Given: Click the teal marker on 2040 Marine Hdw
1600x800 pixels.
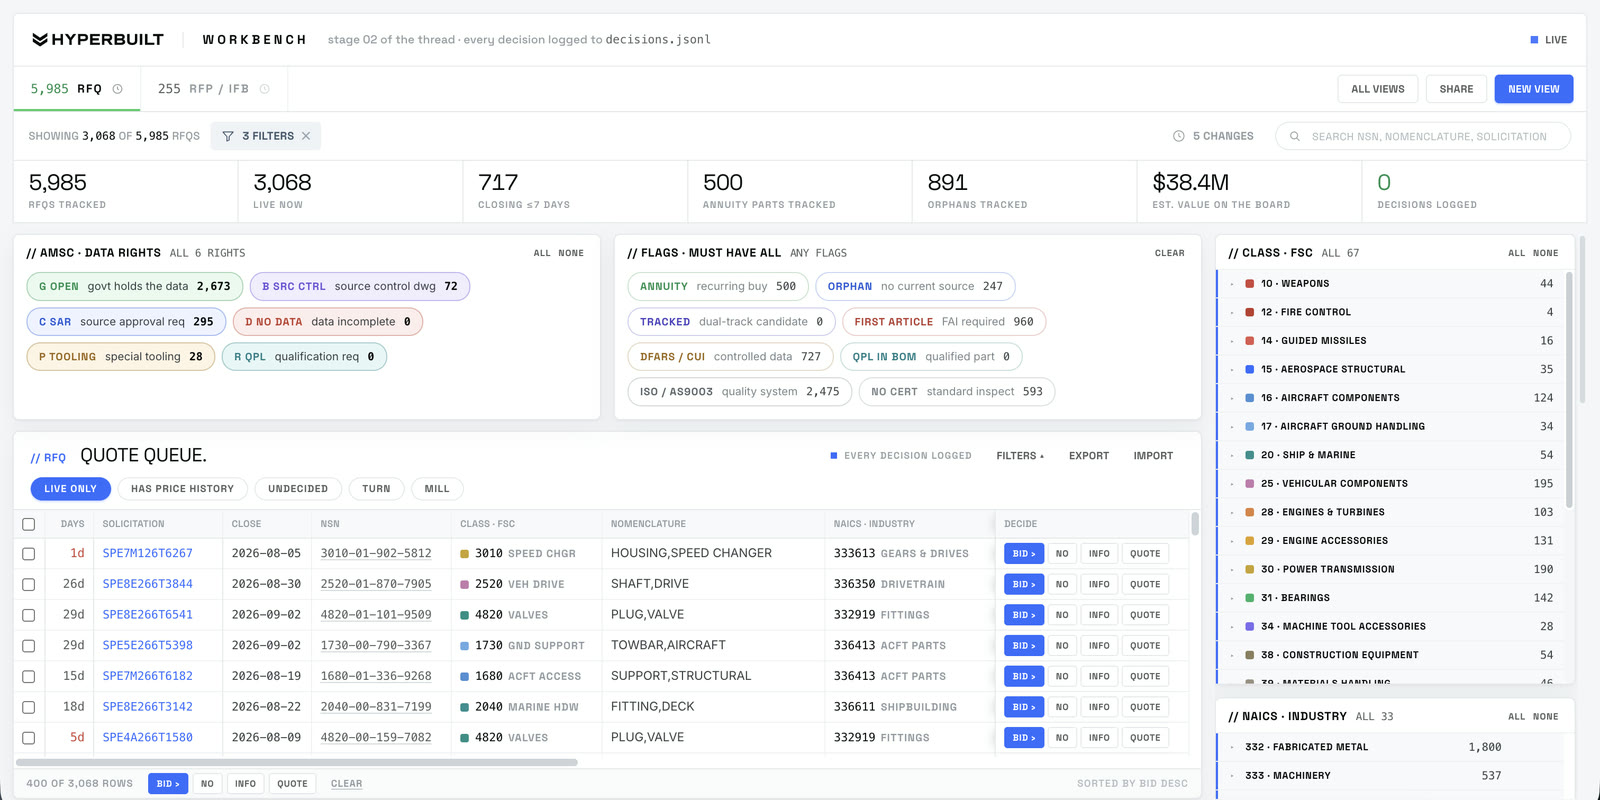Looking at the screenshot, I should pyautogui.click(x=465, y=707).
